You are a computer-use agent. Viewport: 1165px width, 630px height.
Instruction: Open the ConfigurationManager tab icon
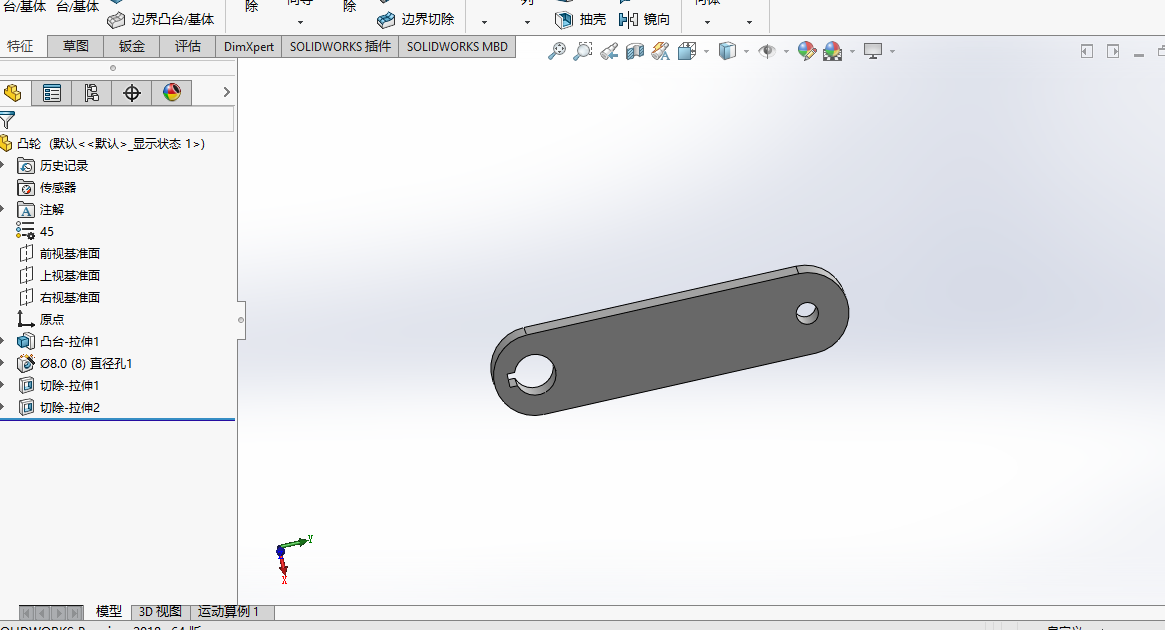(92, 93)
